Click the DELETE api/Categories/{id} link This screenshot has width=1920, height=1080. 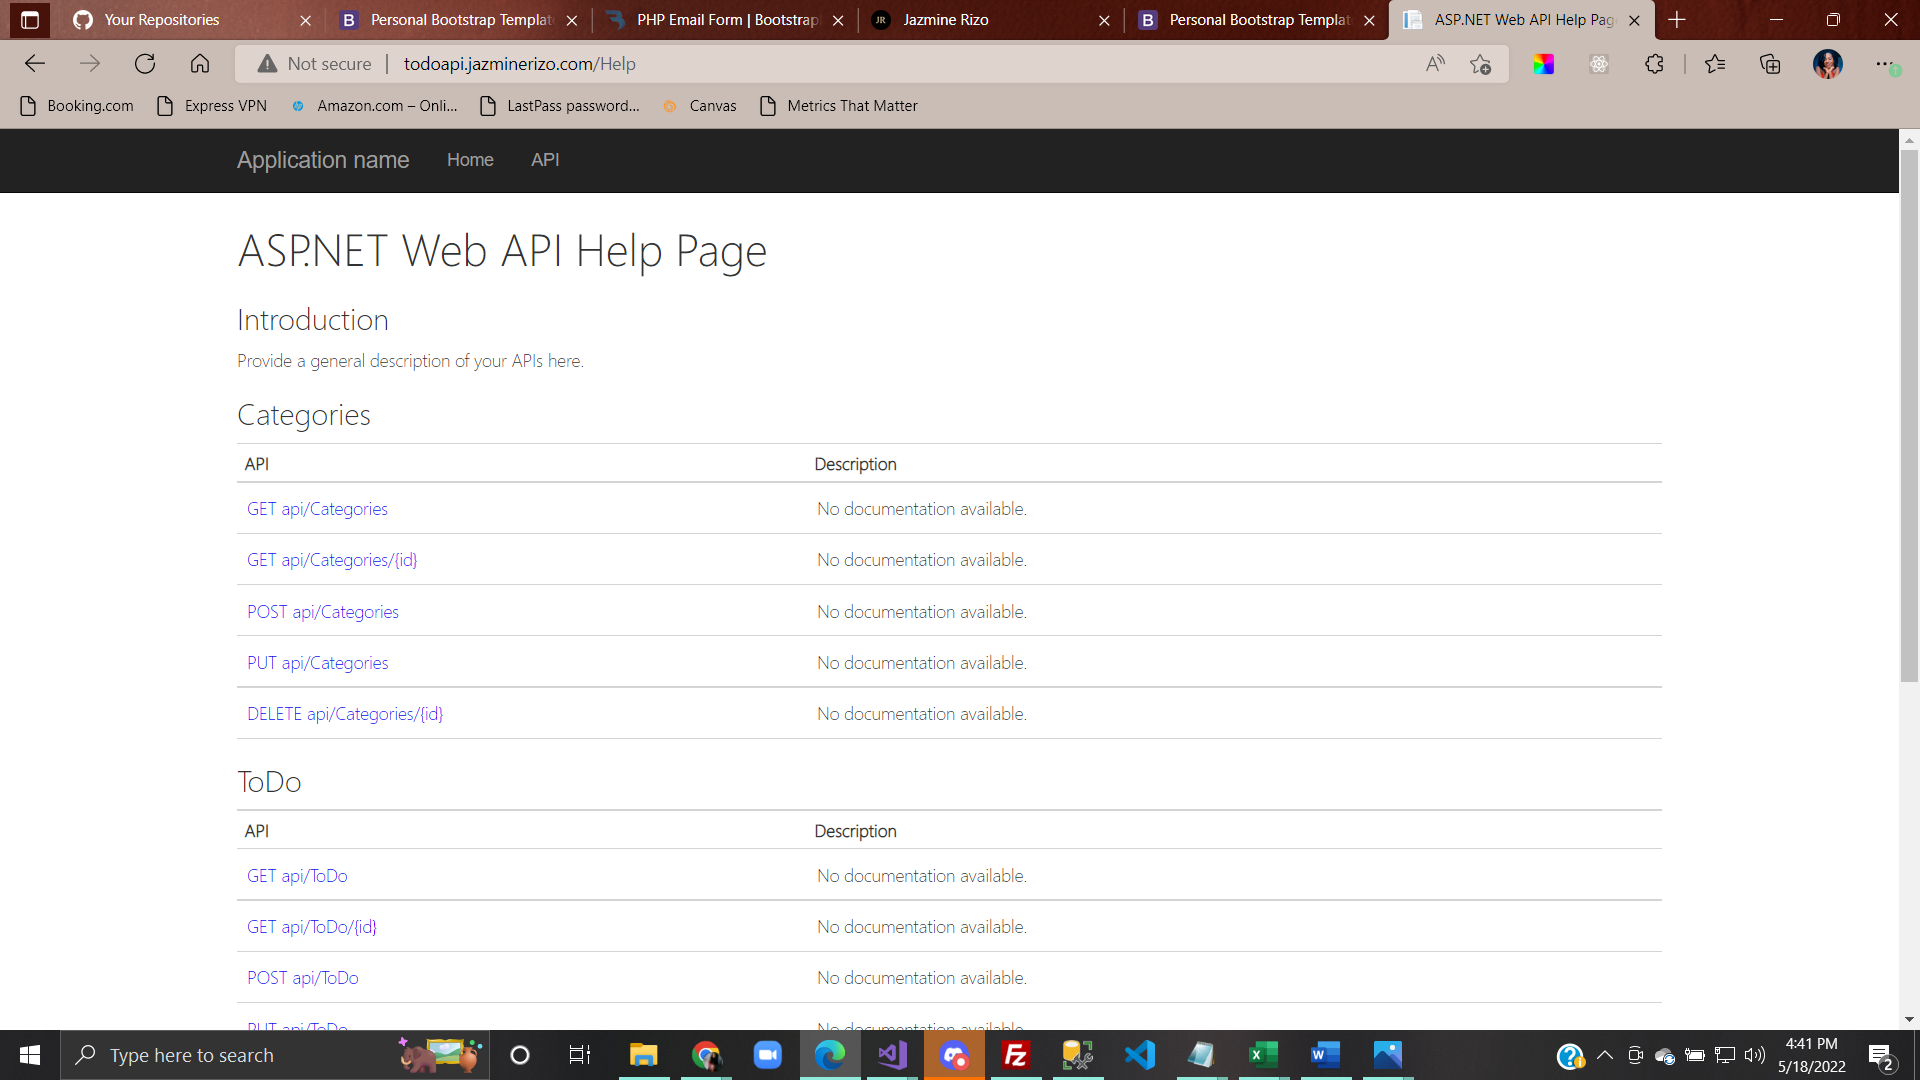pos(345,714)
